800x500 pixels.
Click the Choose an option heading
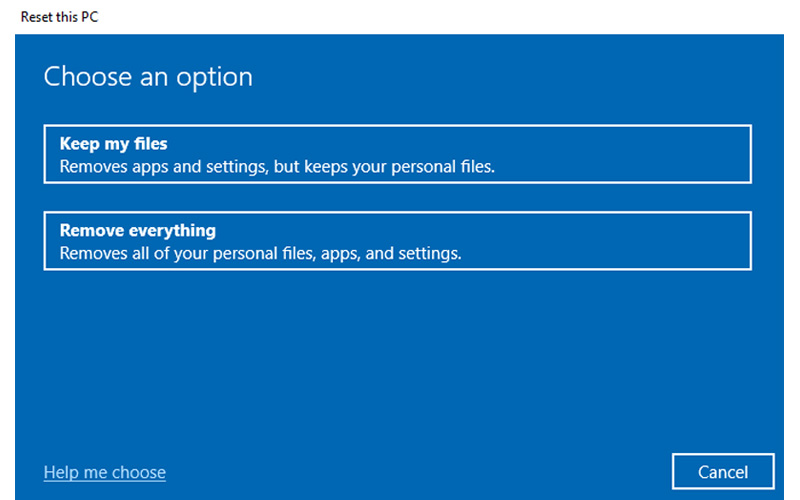(148, 77)
